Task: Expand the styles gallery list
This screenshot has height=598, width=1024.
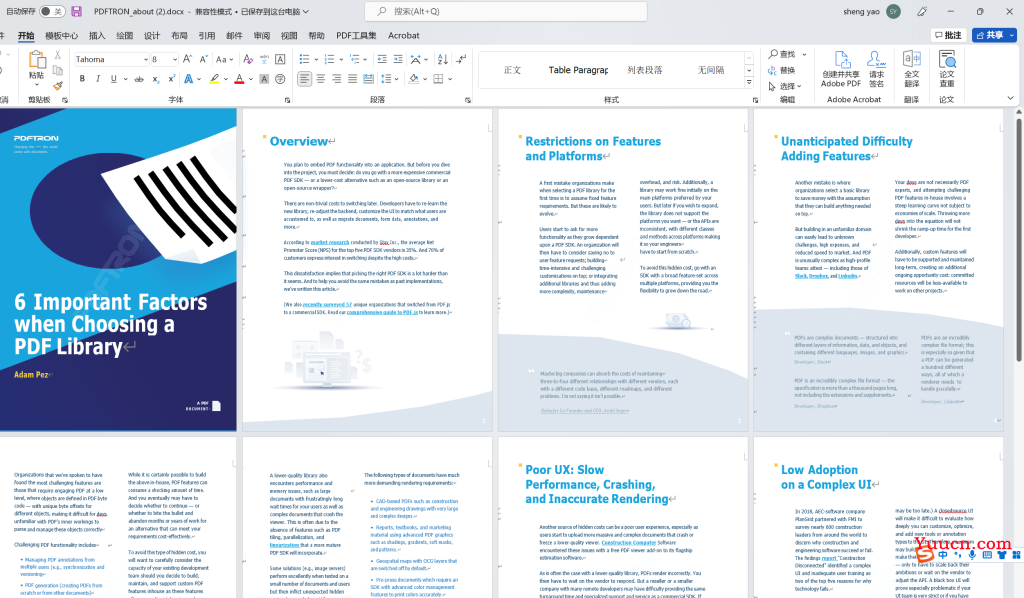Action: click(x=749, y=82)
